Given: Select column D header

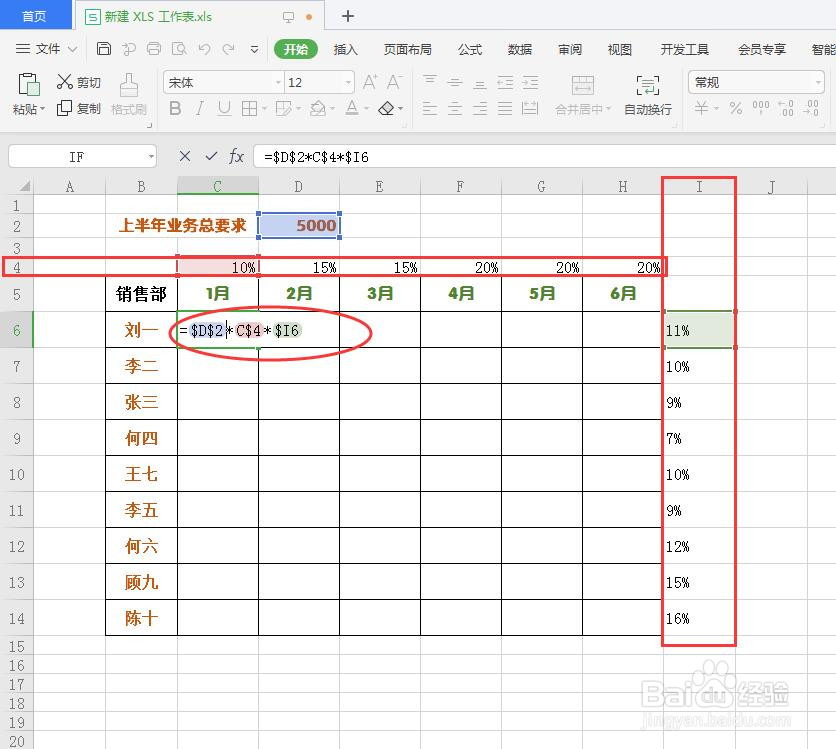Looking at the screenshot, I should tap(299, 187).
